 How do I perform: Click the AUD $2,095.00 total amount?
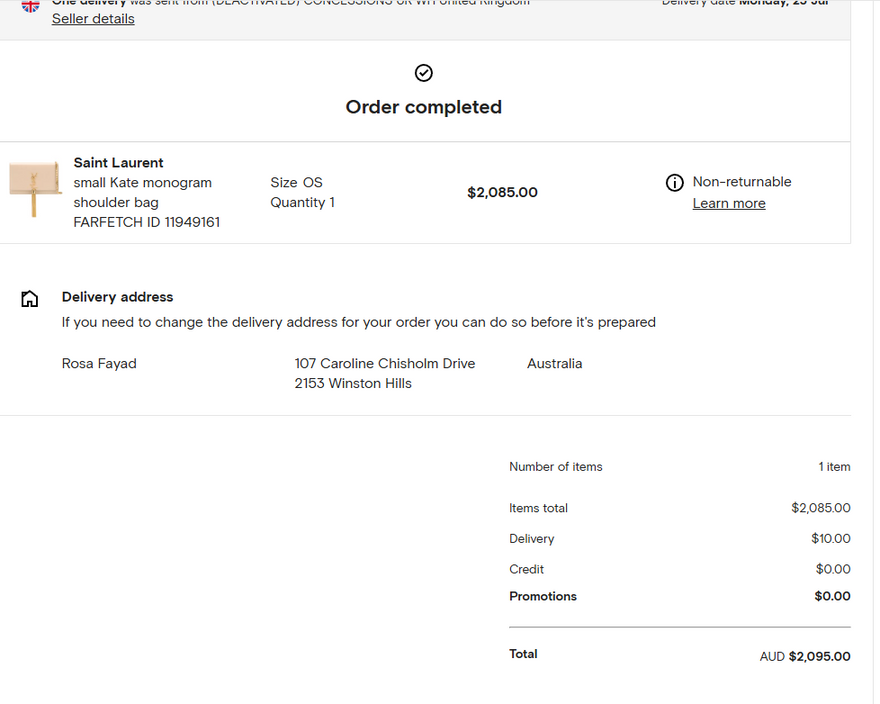click(805, 656)
